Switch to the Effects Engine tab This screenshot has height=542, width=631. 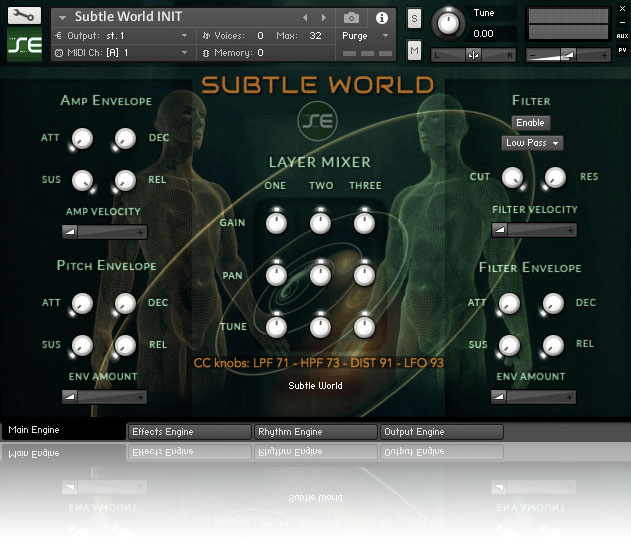(x=189, y=432)
